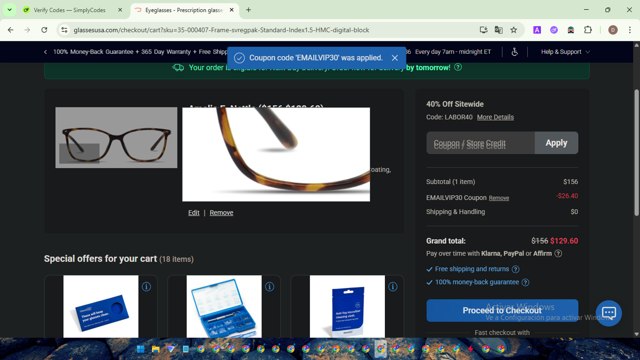640x360 pixels.
Task: Open money-back guarantee help icon
Action: click(525, 282)
